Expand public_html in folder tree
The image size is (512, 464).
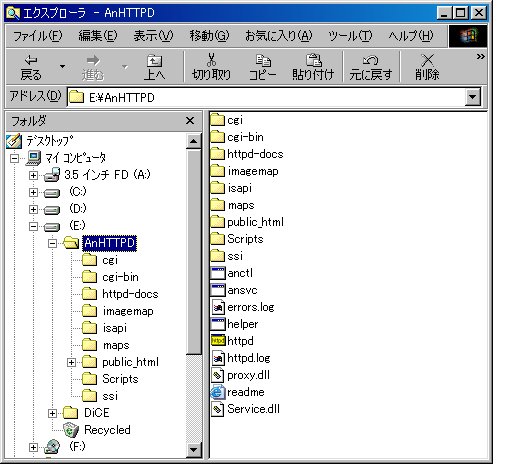click(71, 362)
